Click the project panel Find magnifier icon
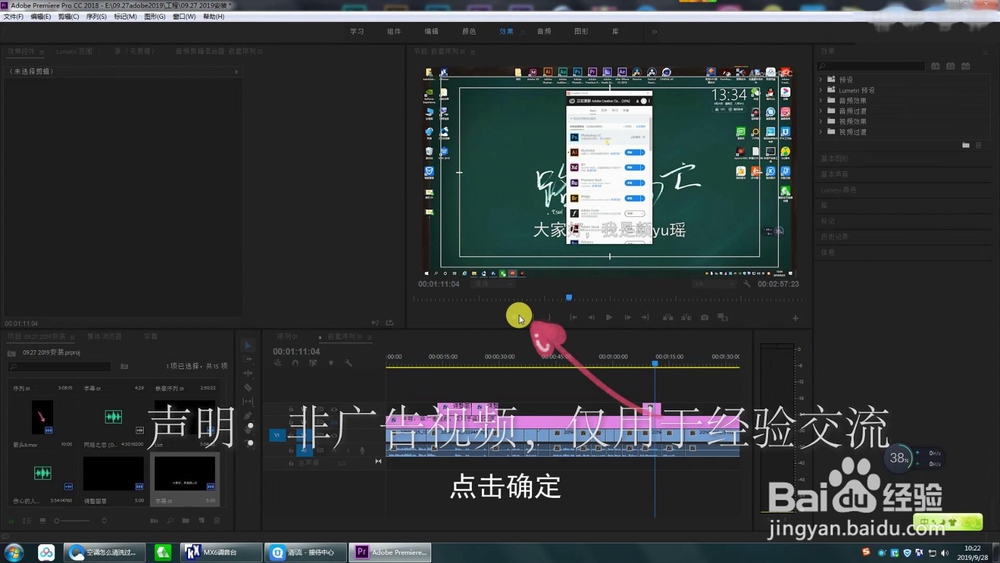 click(x=170, y=521)
